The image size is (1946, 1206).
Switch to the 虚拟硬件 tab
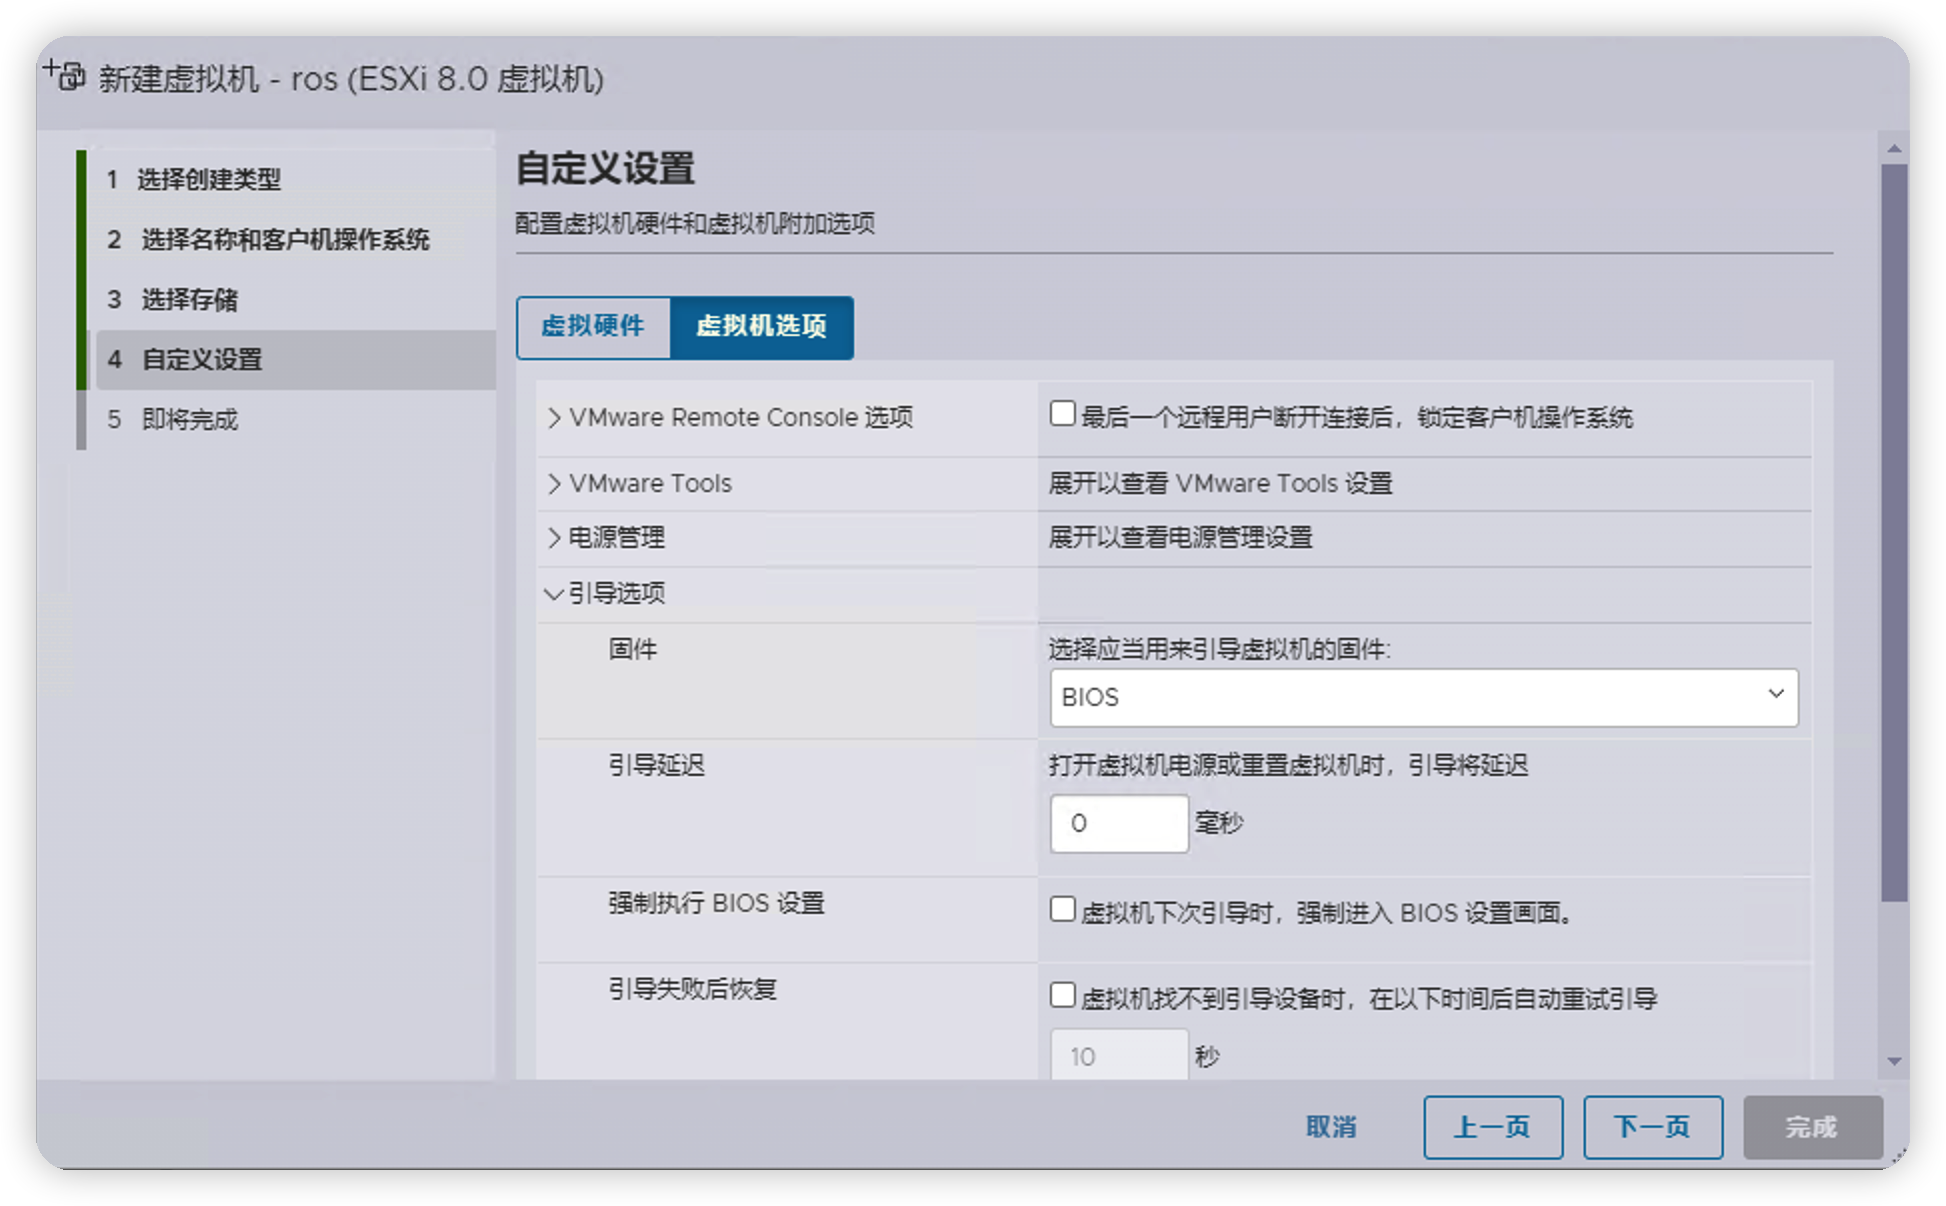click(x=593, y=327)
